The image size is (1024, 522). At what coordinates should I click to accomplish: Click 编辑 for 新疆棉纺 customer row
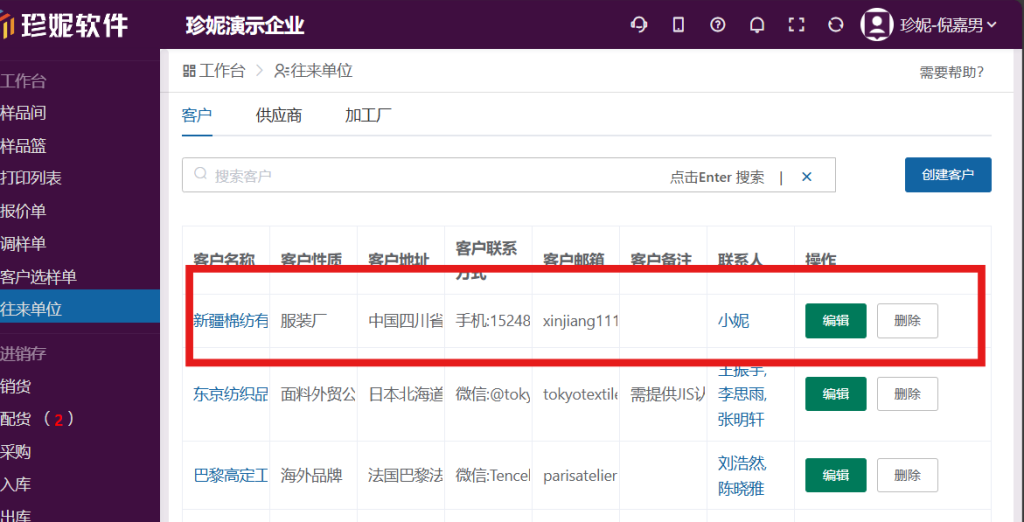click(x=835, y=321)
